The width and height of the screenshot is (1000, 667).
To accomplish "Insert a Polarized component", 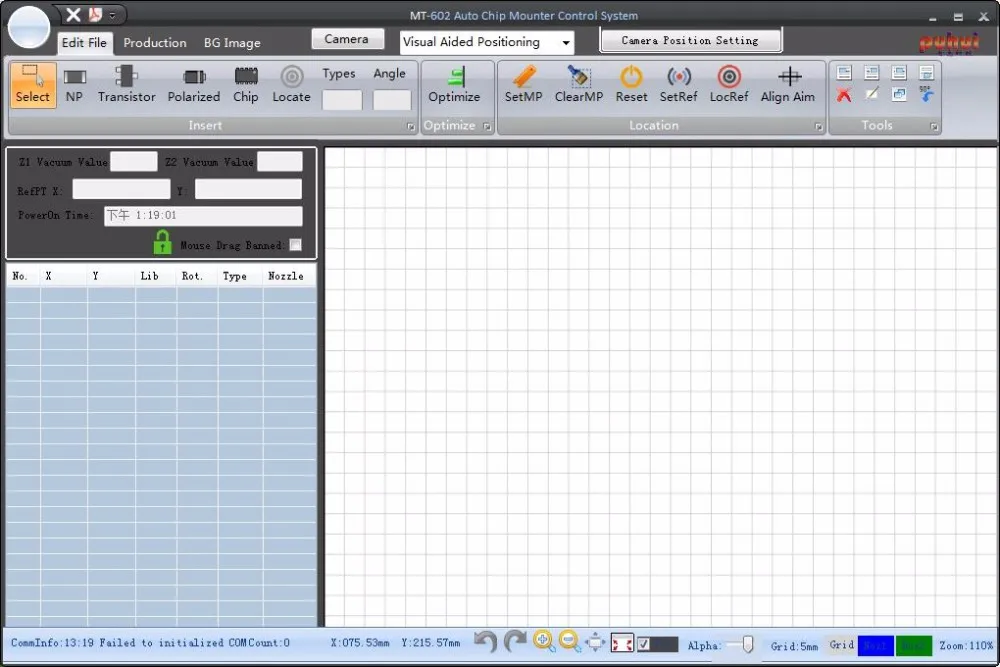I will [194, 85].
